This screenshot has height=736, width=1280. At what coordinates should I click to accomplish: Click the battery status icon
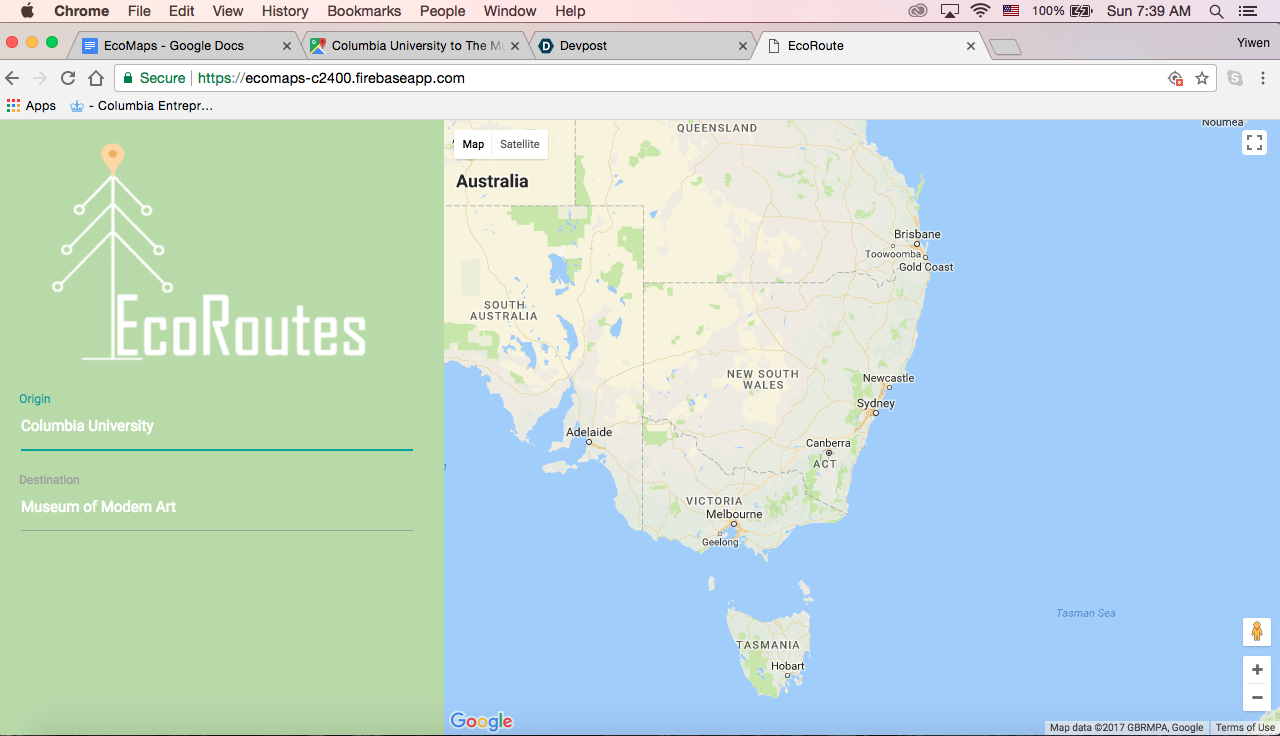tap(1081, 11)
